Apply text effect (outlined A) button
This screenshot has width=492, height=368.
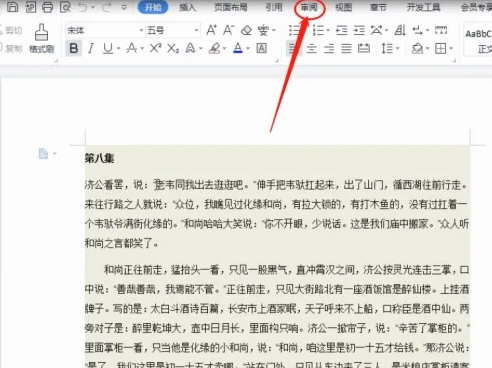click(x=190, y=49)
